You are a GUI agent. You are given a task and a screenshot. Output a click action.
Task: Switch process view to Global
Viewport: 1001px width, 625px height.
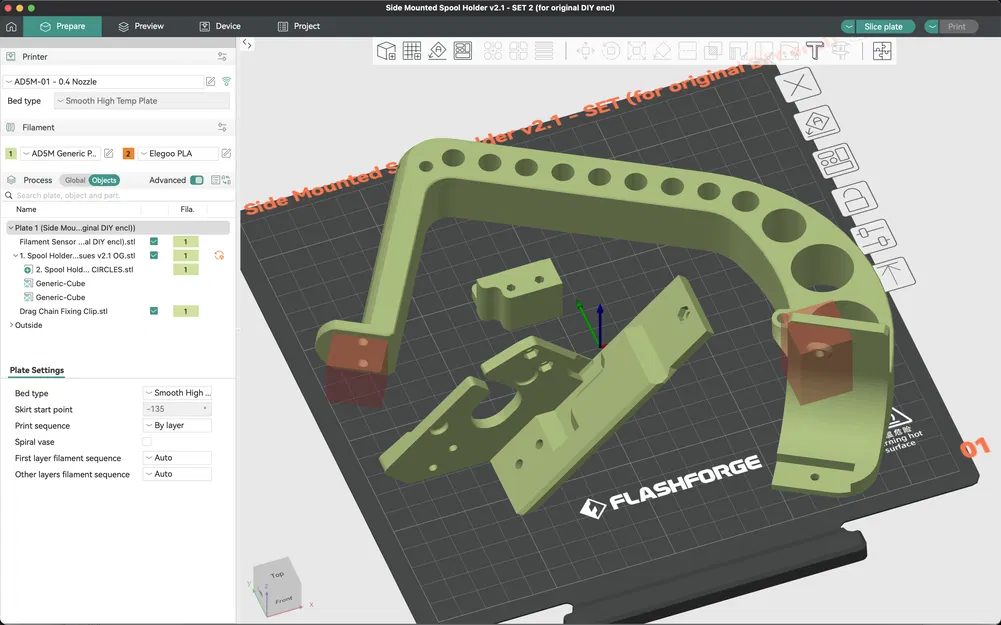75,180
